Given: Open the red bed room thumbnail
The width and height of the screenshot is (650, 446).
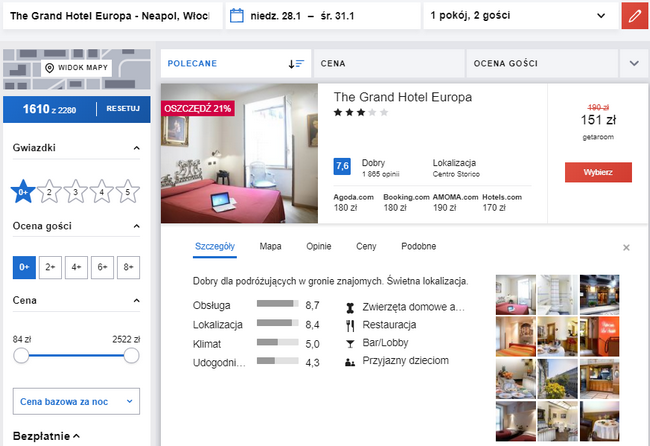Looking at the screenshot, I should [x=516, y=295].
